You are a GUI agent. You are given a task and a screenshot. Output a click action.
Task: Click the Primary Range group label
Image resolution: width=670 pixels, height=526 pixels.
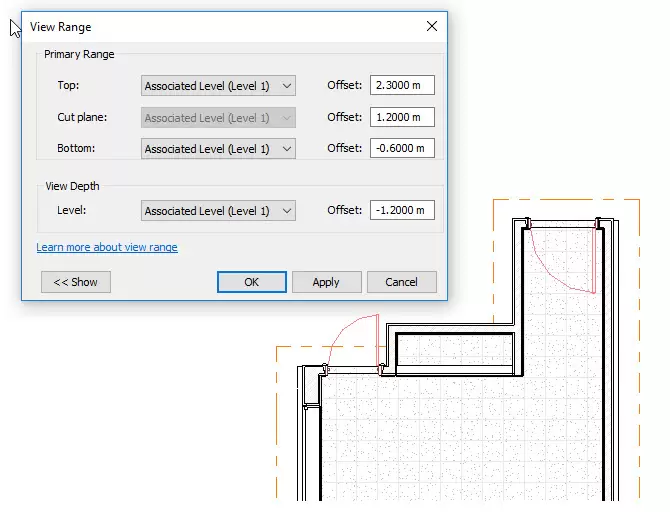[79, 55]
